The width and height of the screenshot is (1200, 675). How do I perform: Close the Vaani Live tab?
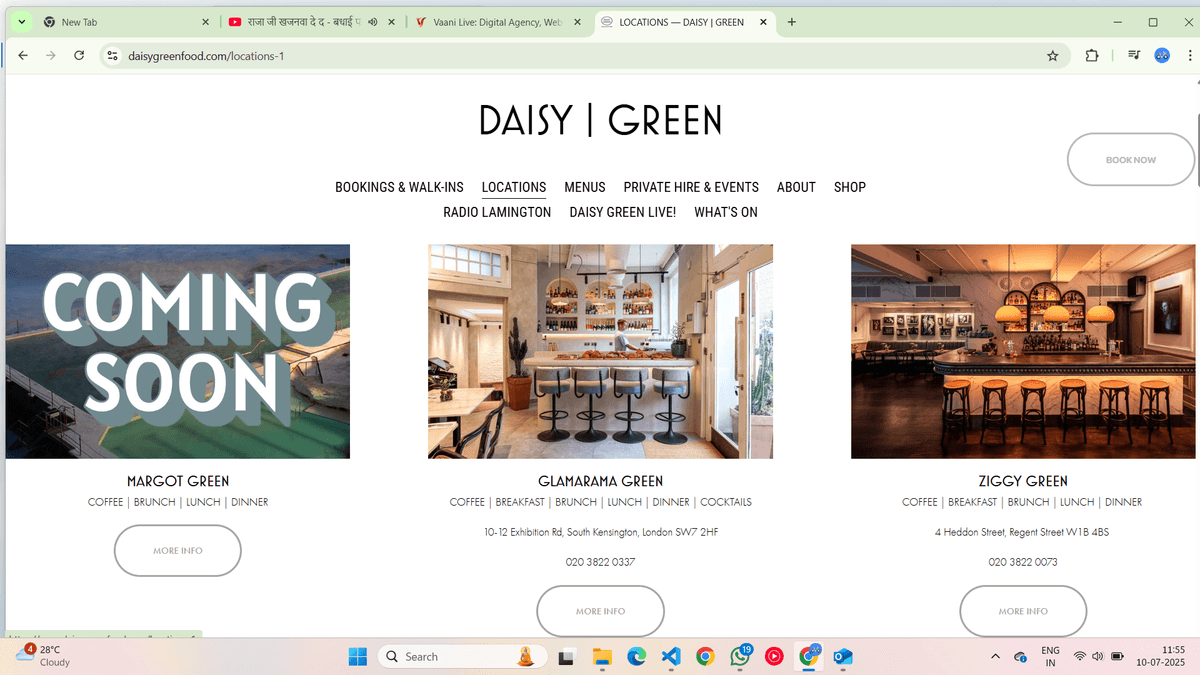[x=579, y=22]
